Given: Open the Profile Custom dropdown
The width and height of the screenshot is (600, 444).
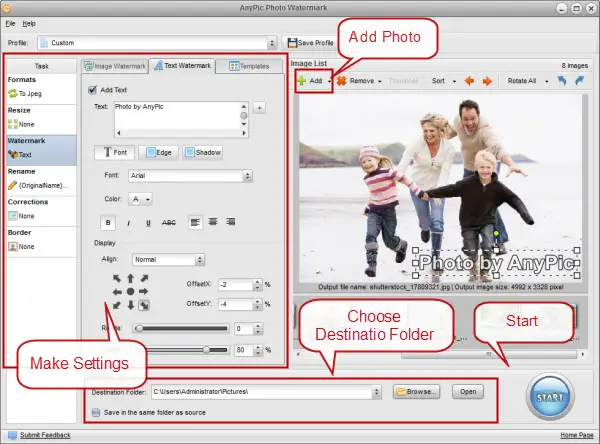Looking at the screenshot, I should point(157,43).
